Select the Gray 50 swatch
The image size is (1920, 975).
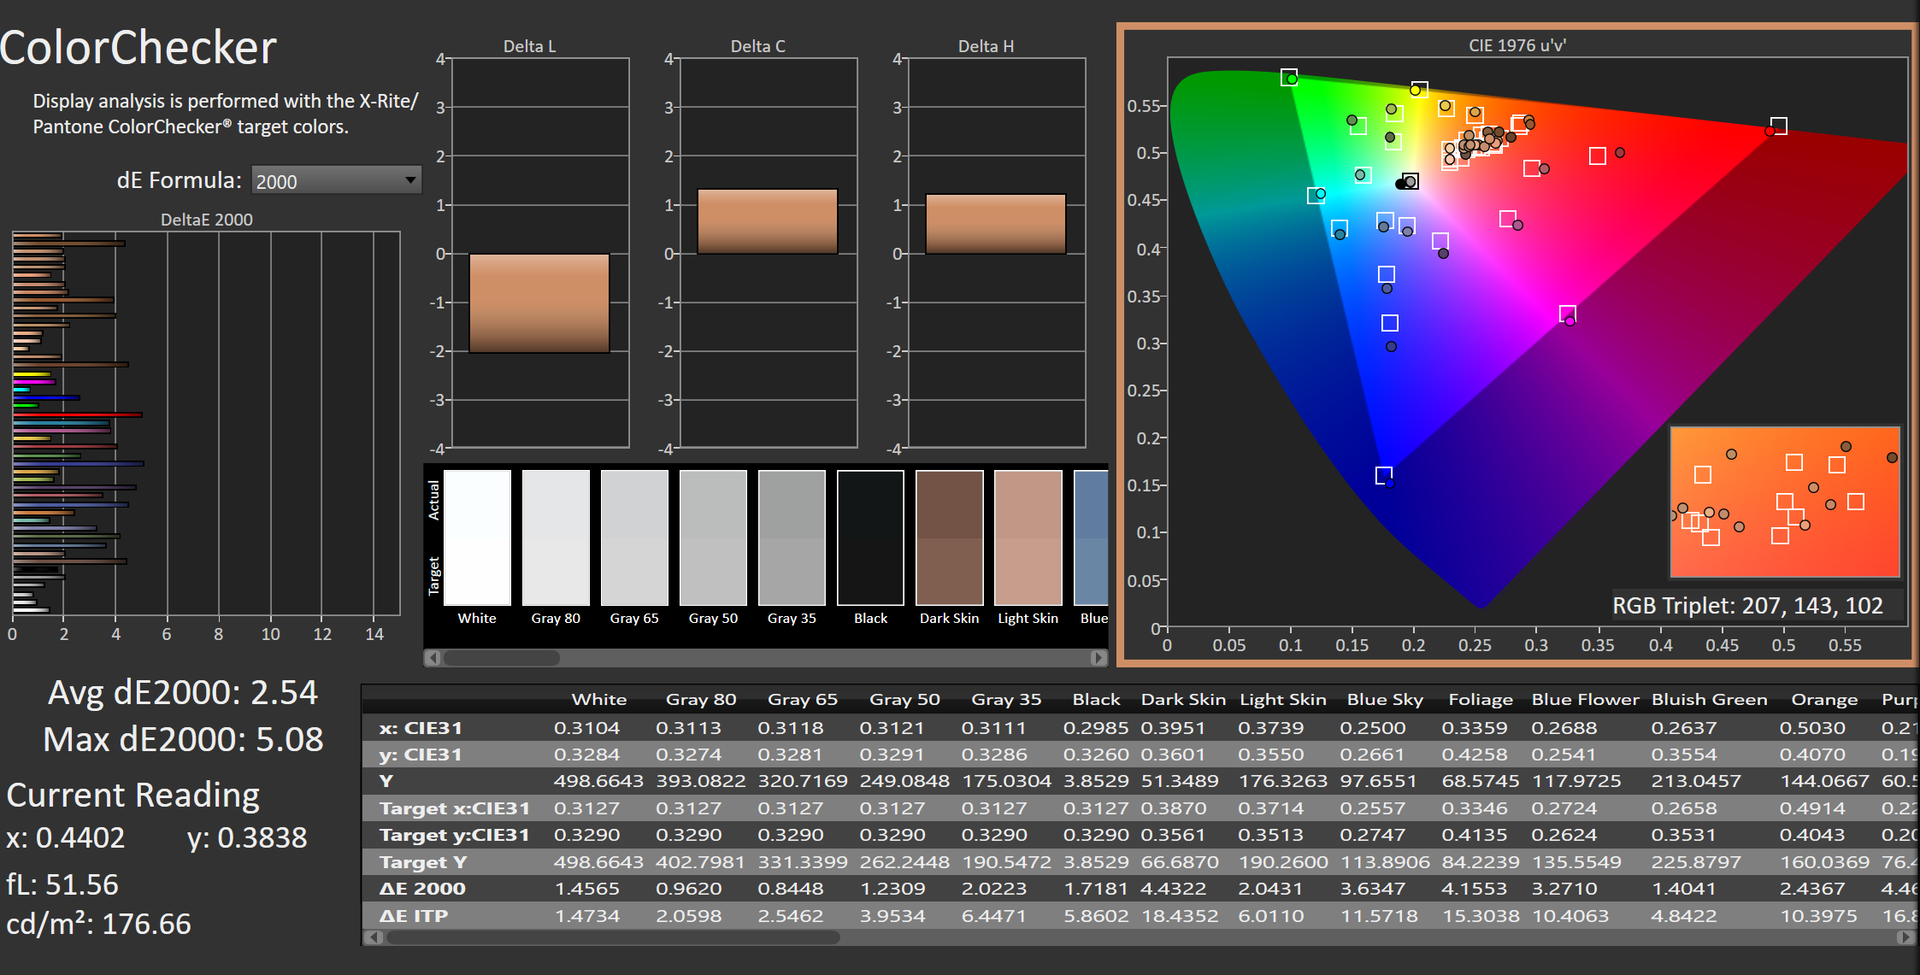tap(713, 538)
